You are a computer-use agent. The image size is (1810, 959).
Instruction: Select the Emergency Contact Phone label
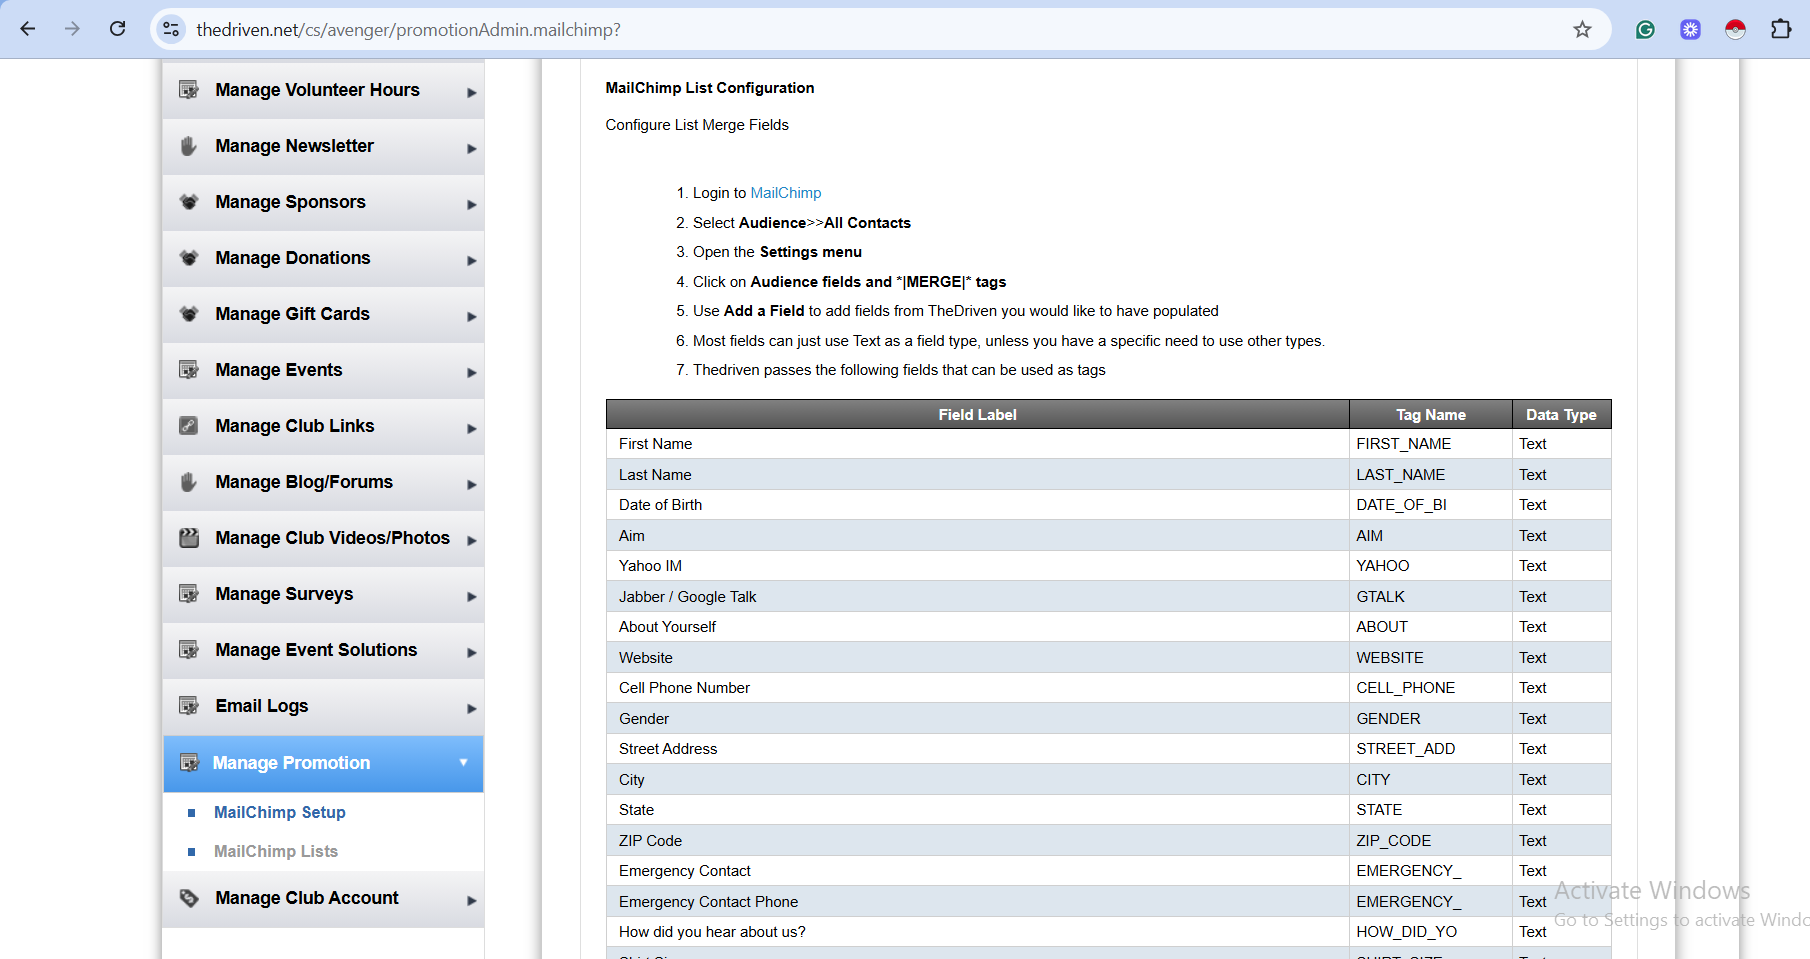tap(708, 902)
